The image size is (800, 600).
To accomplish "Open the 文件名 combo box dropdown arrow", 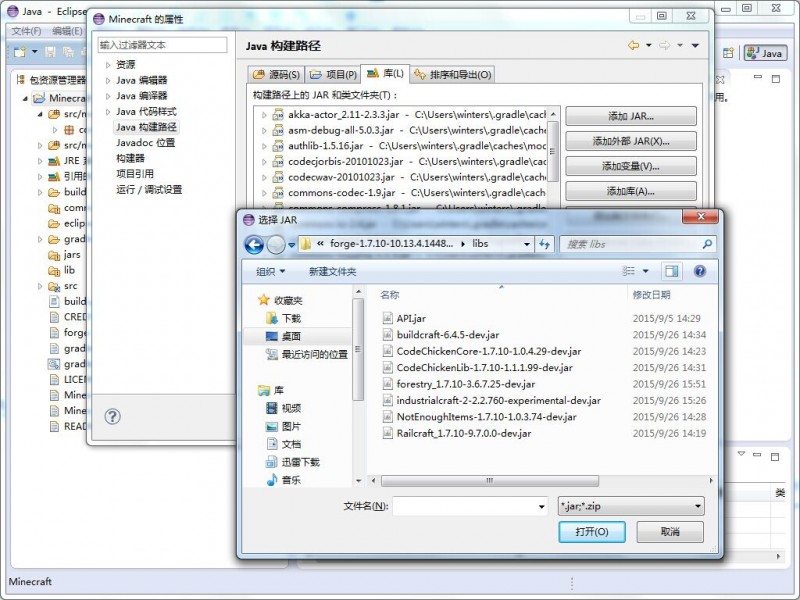I will (x=541, y=507).
